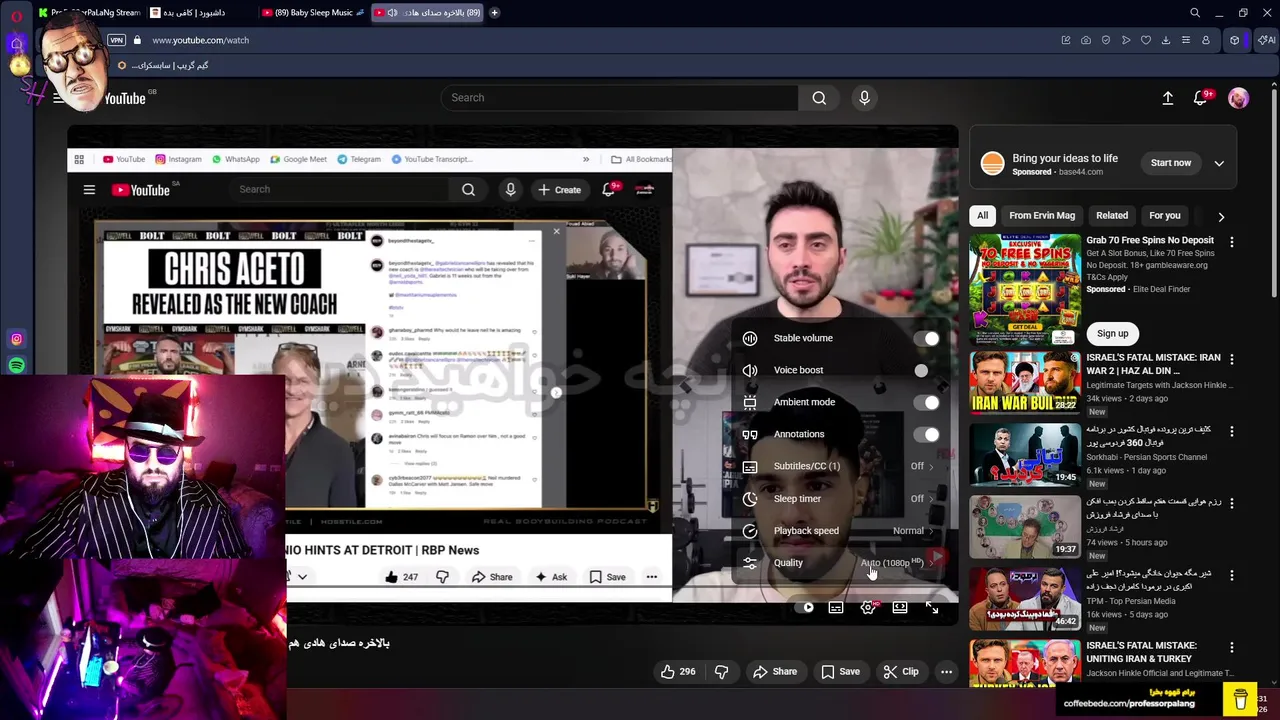
Task: Switch to theater mode icon
Action: coord(900,607)
